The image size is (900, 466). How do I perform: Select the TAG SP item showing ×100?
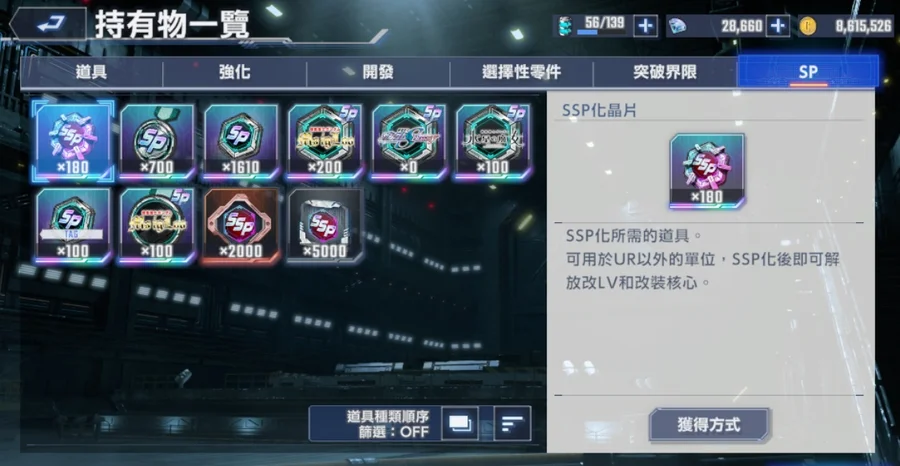[x=73, y=226]
